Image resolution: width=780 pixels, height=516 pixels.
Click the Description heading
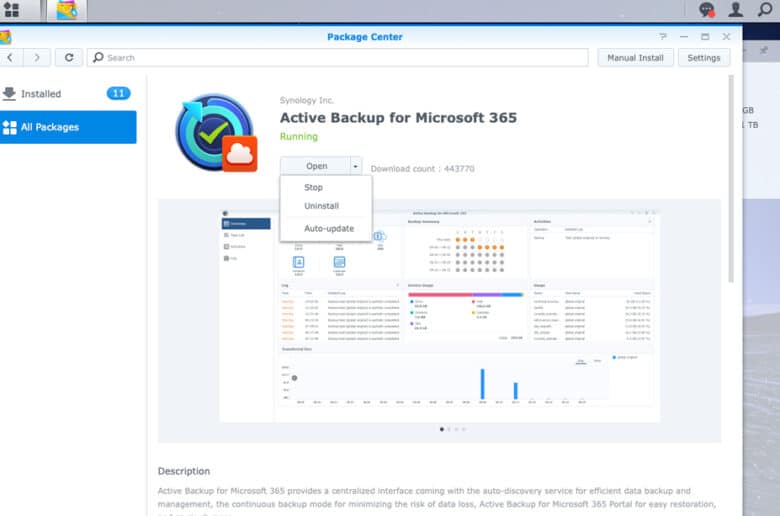[184, 471]
